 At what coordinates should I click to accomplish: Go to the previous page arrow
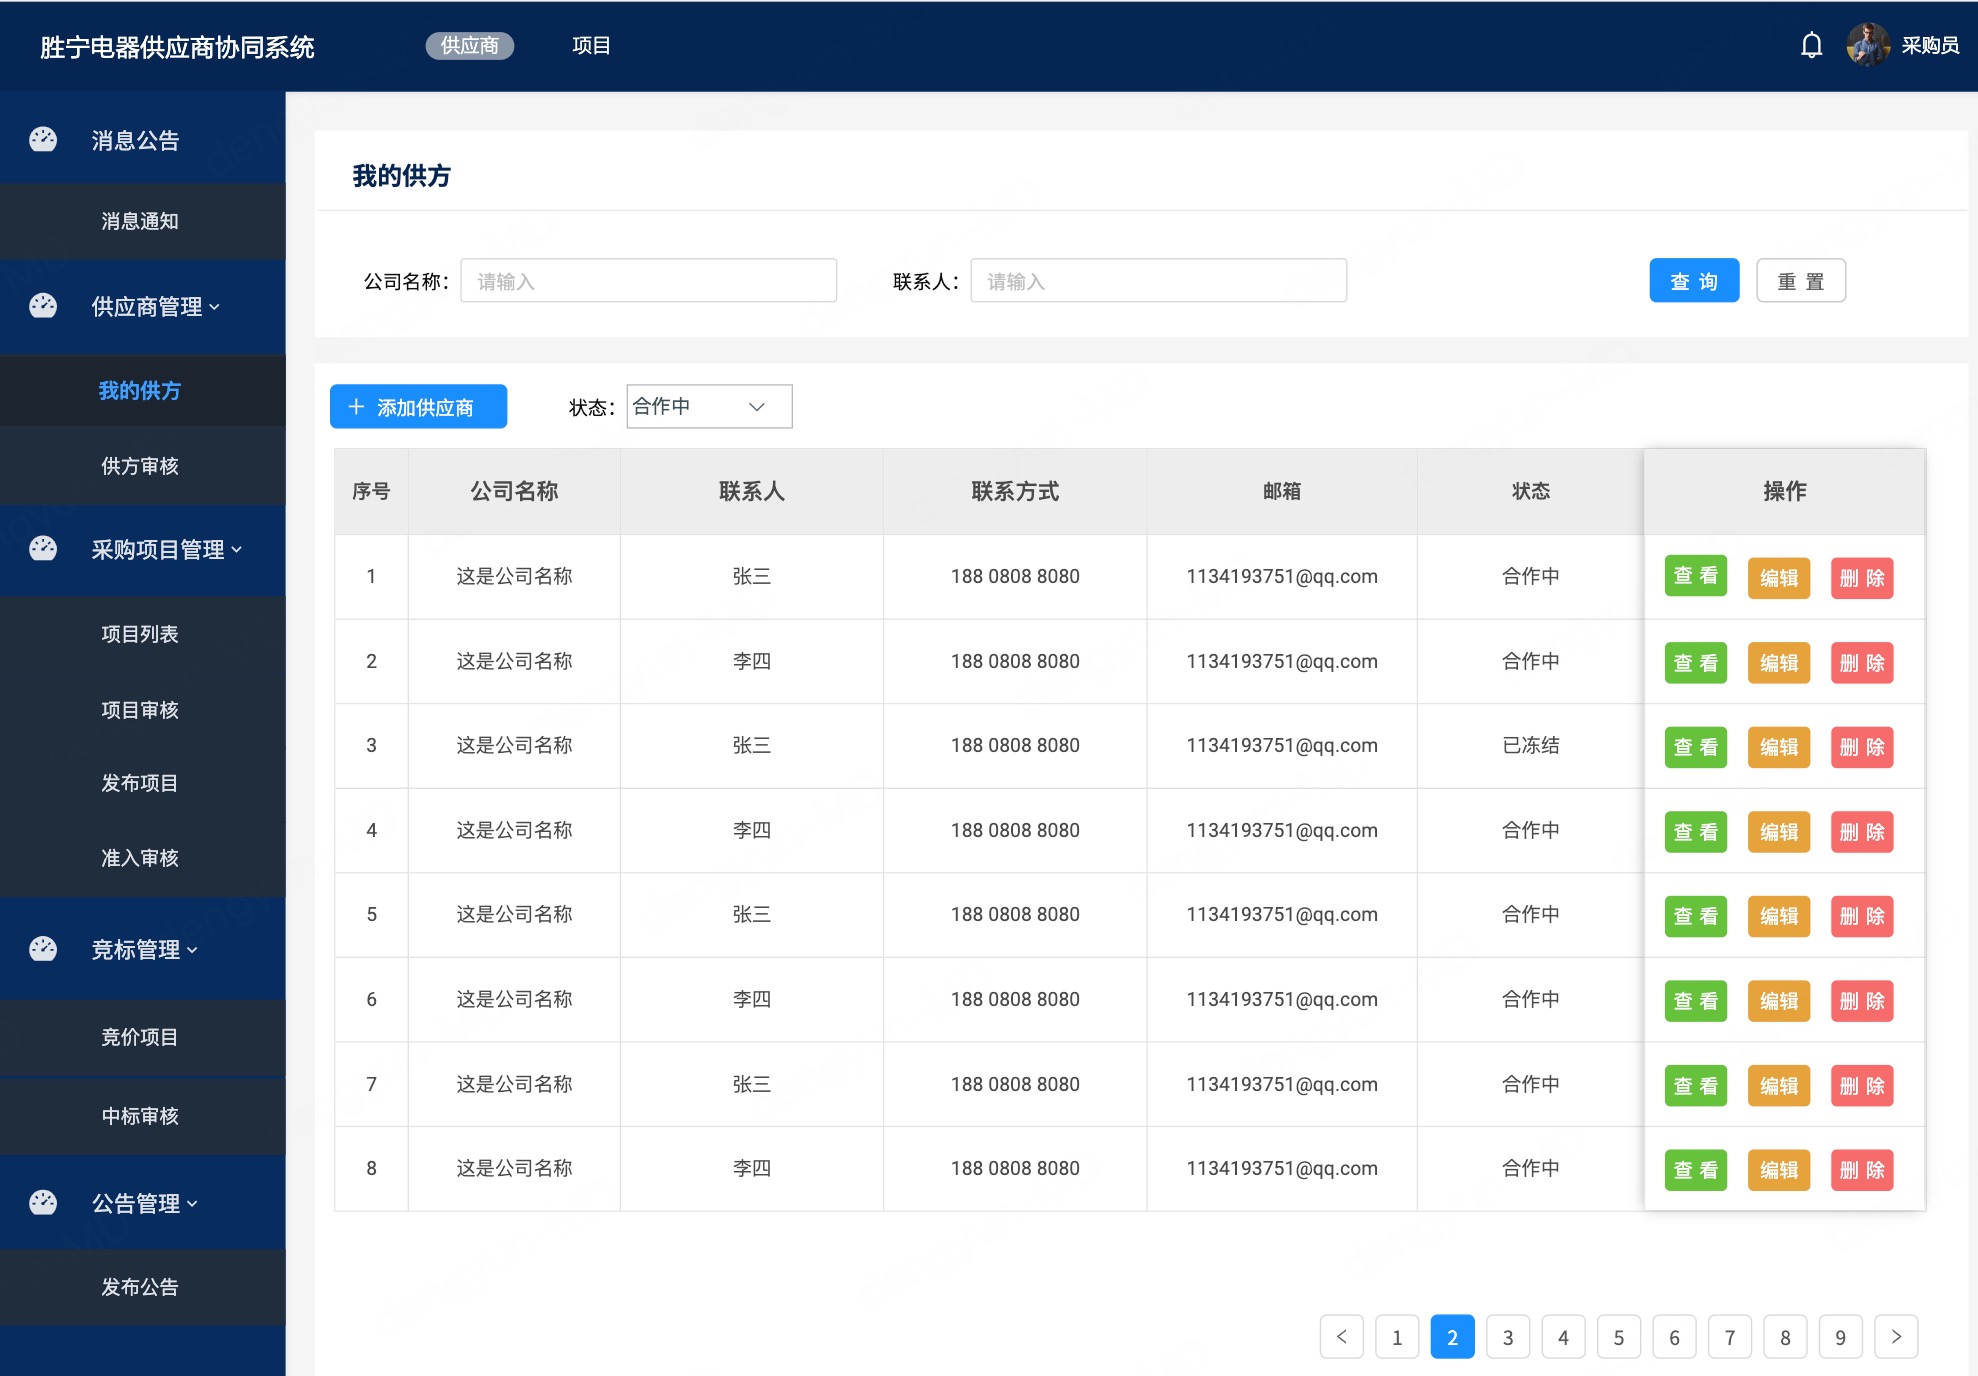(x=1341, y=1337)
